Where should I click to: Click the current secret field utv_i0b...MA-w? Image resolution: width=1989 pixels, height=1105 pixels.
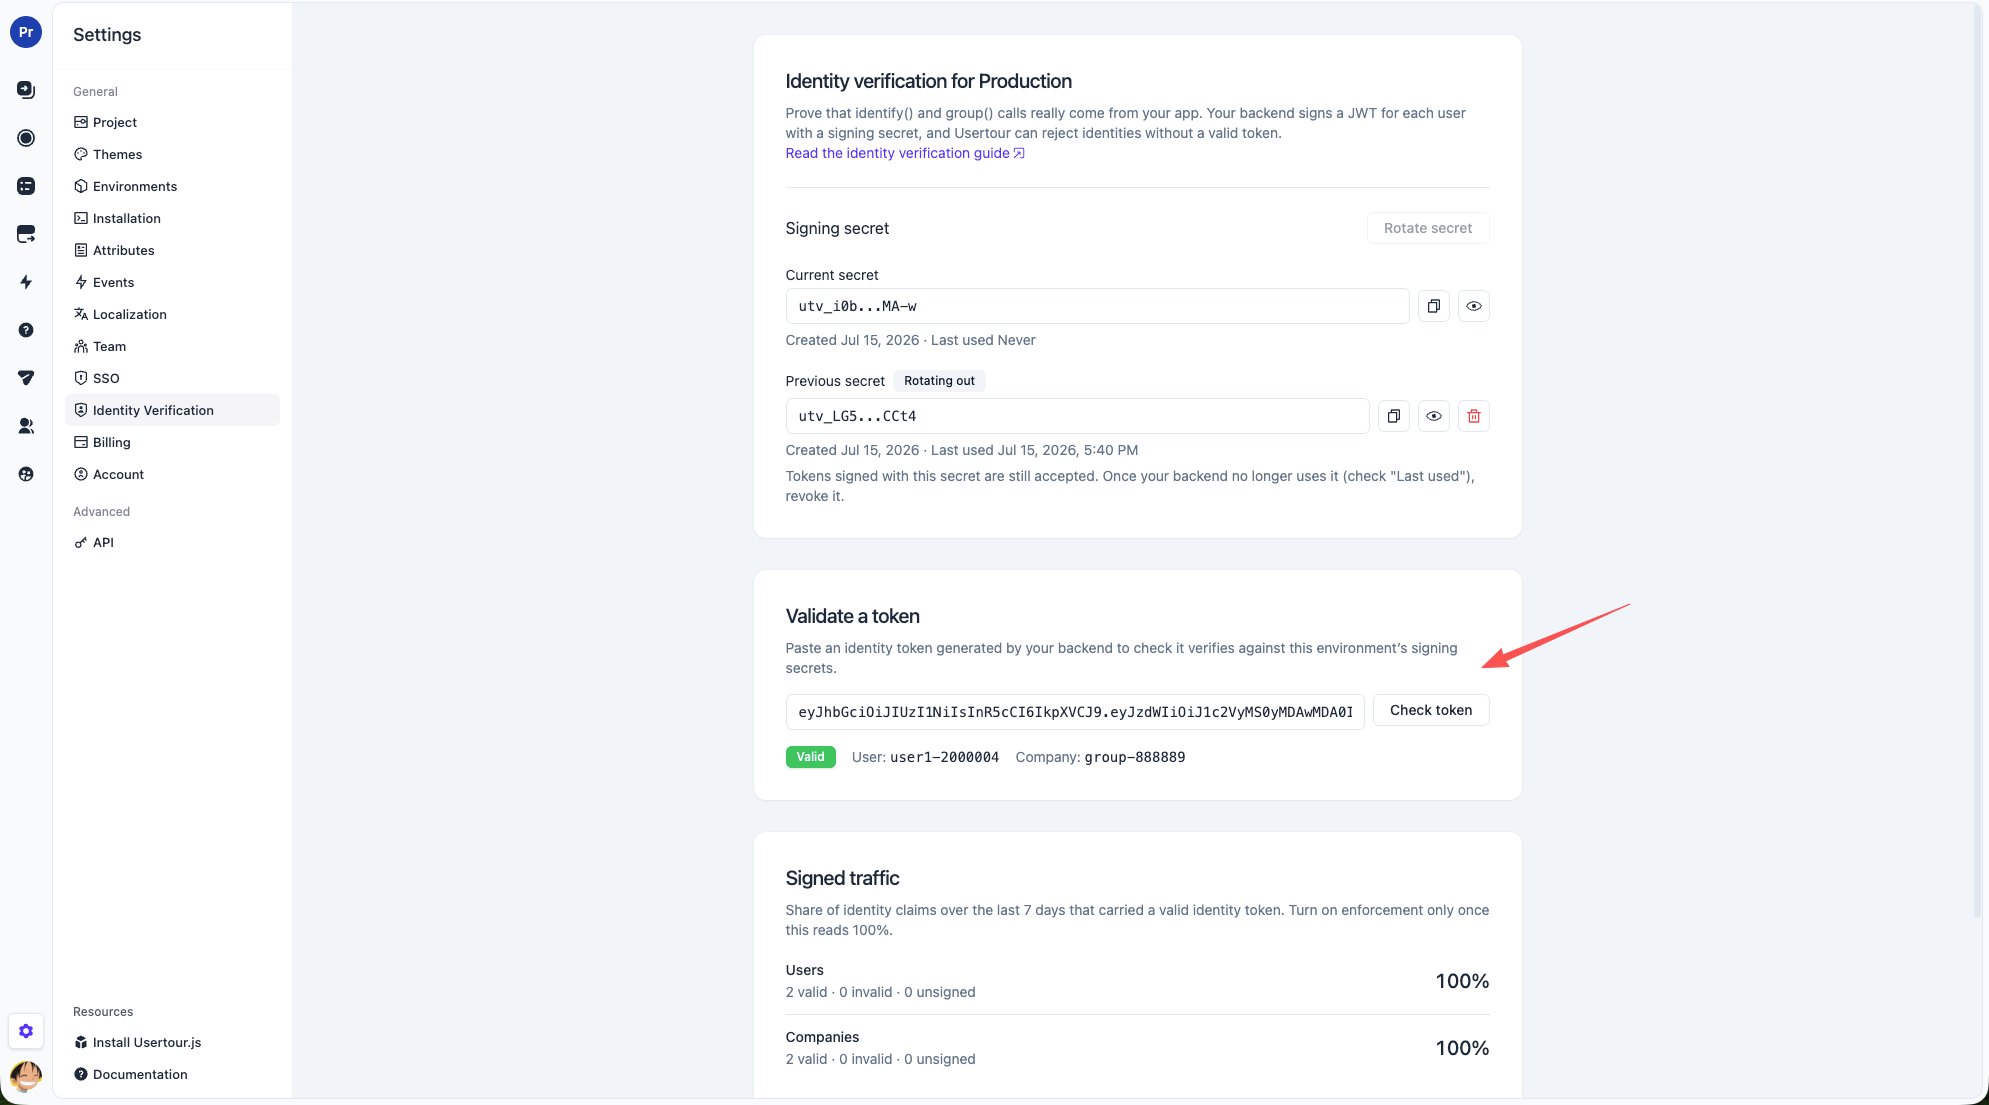(1097, 306)
